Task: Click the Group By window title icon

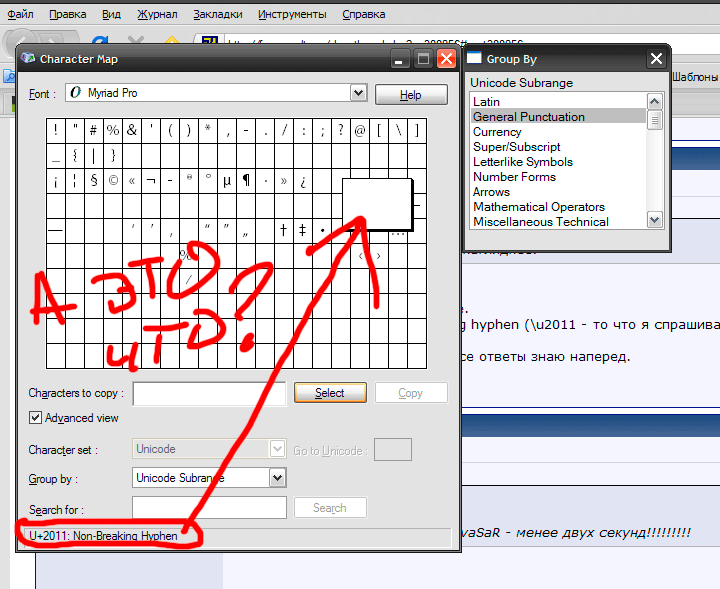Action: [x=474, y=58]
